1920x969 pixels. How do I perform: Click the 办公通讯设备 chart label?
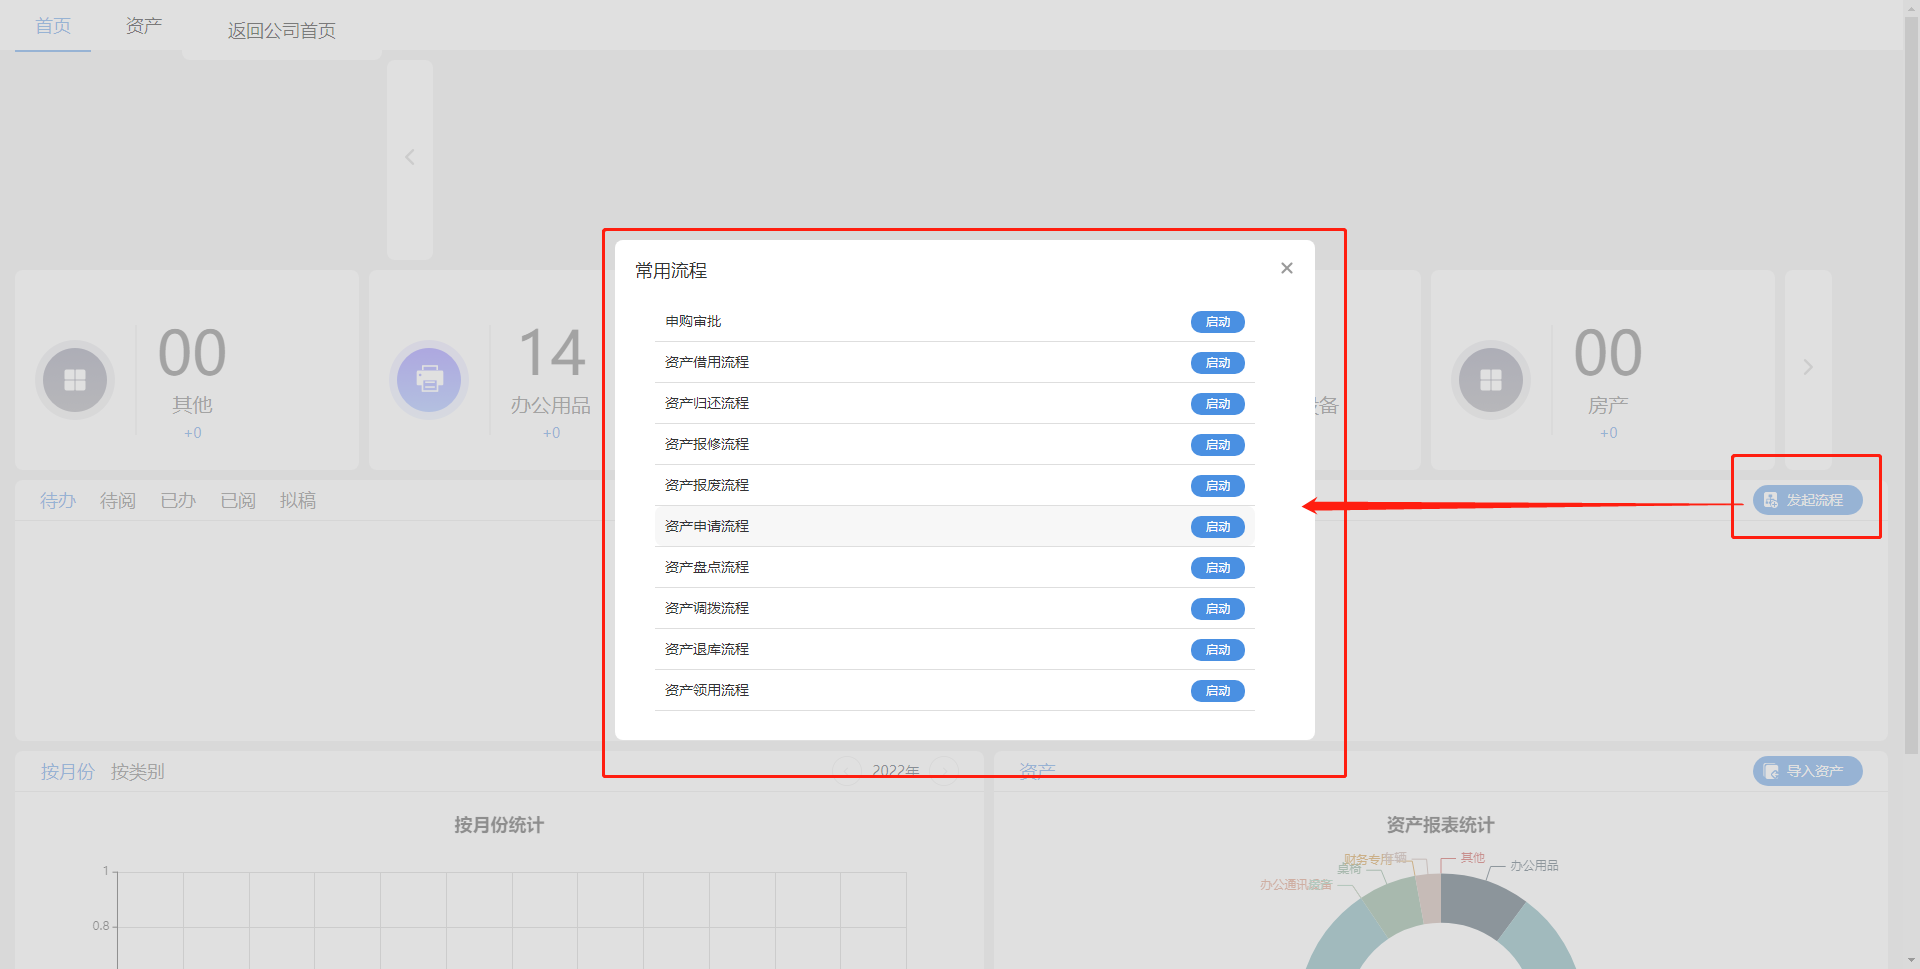pos(1296,885)
